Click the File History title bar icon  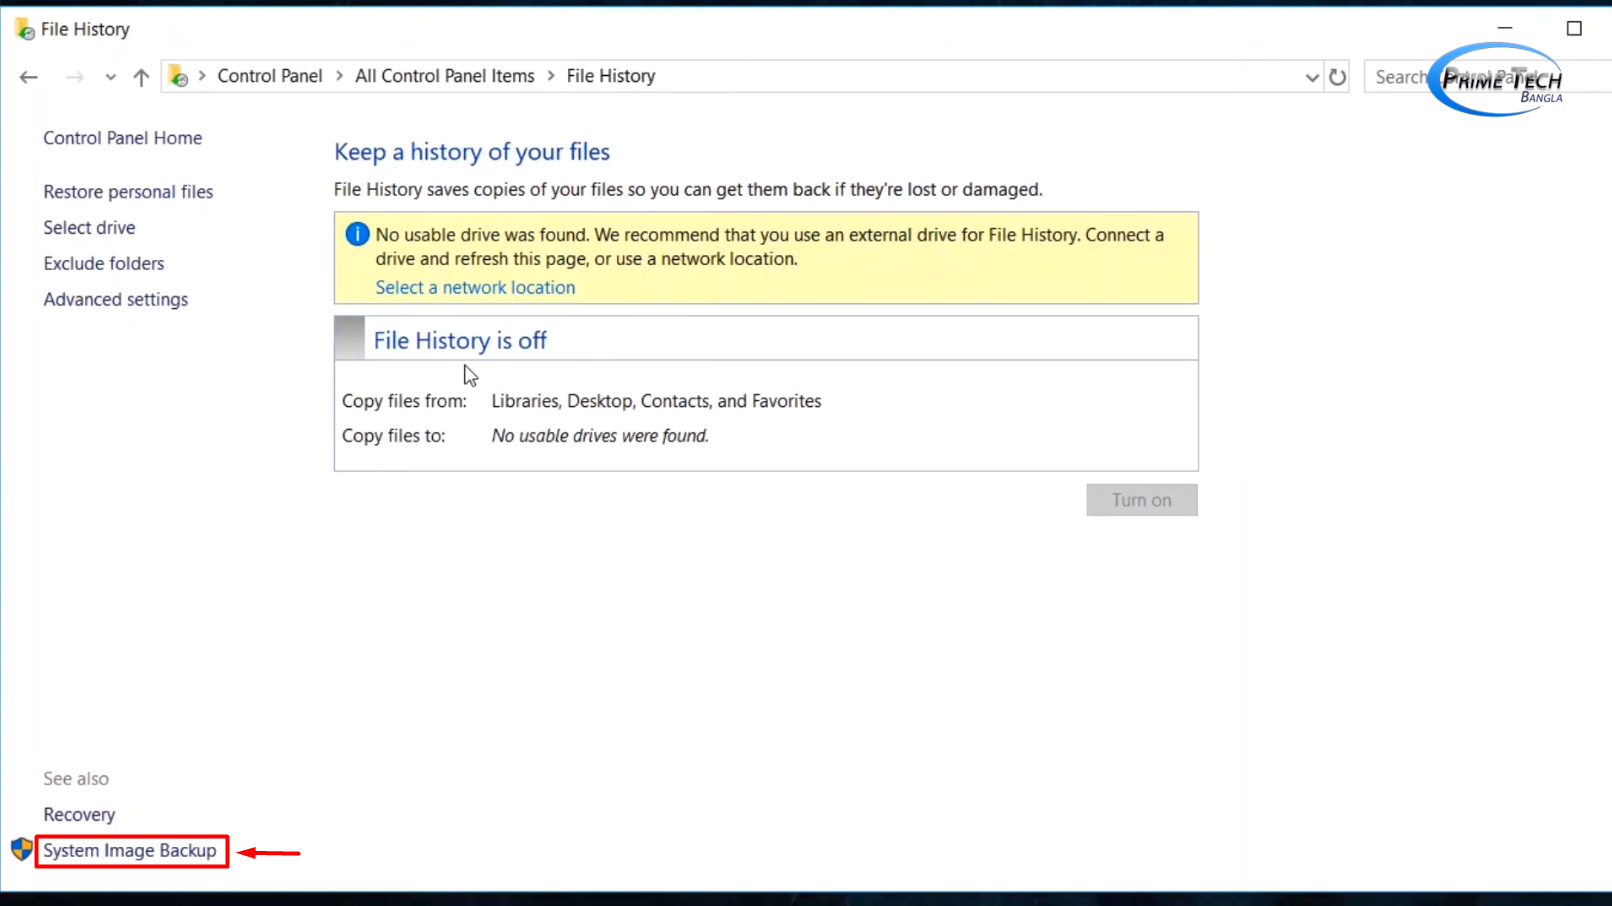pos(24,29)
